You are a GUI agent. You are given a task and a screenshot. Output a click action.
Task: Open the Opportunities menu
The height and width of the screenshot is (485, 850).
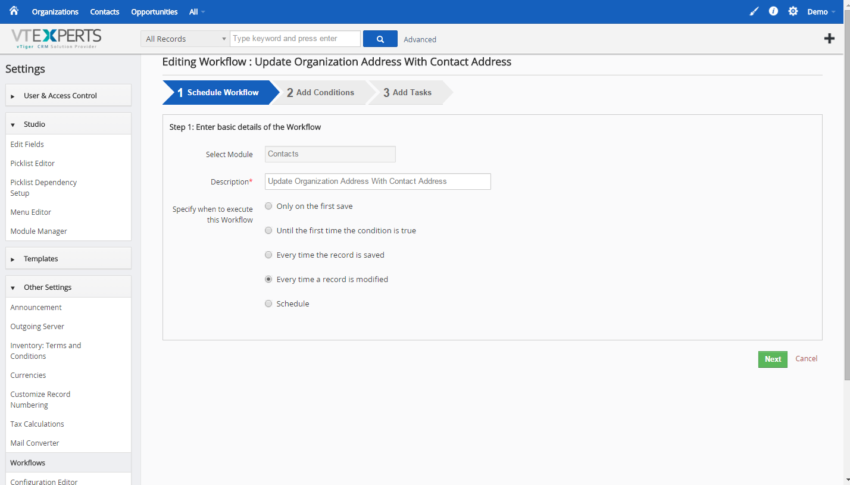pos(154,12)
